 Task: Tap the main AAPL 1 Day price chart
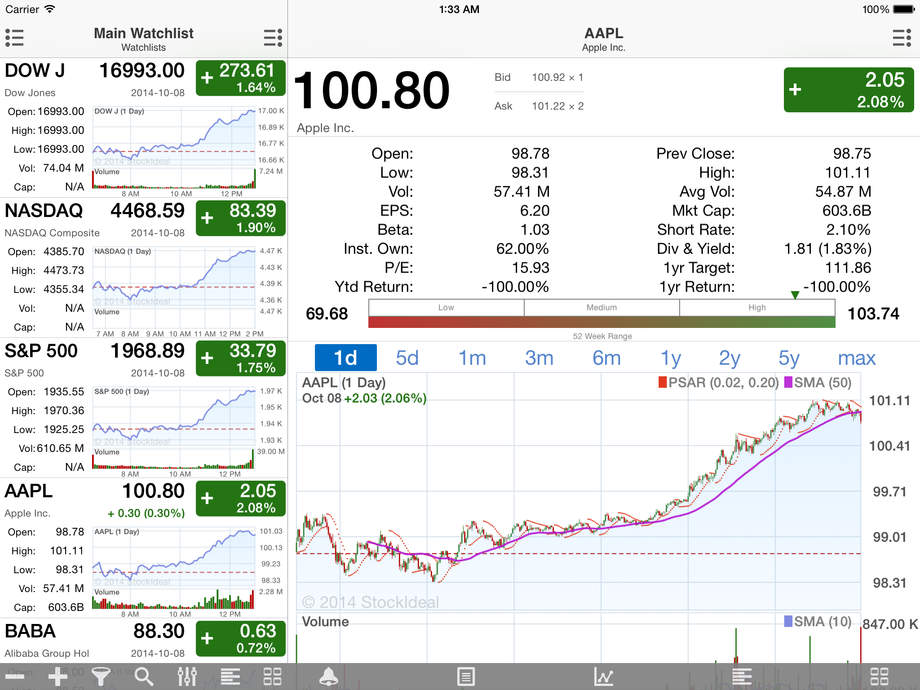pyautogui.click(x=579, y=492)
